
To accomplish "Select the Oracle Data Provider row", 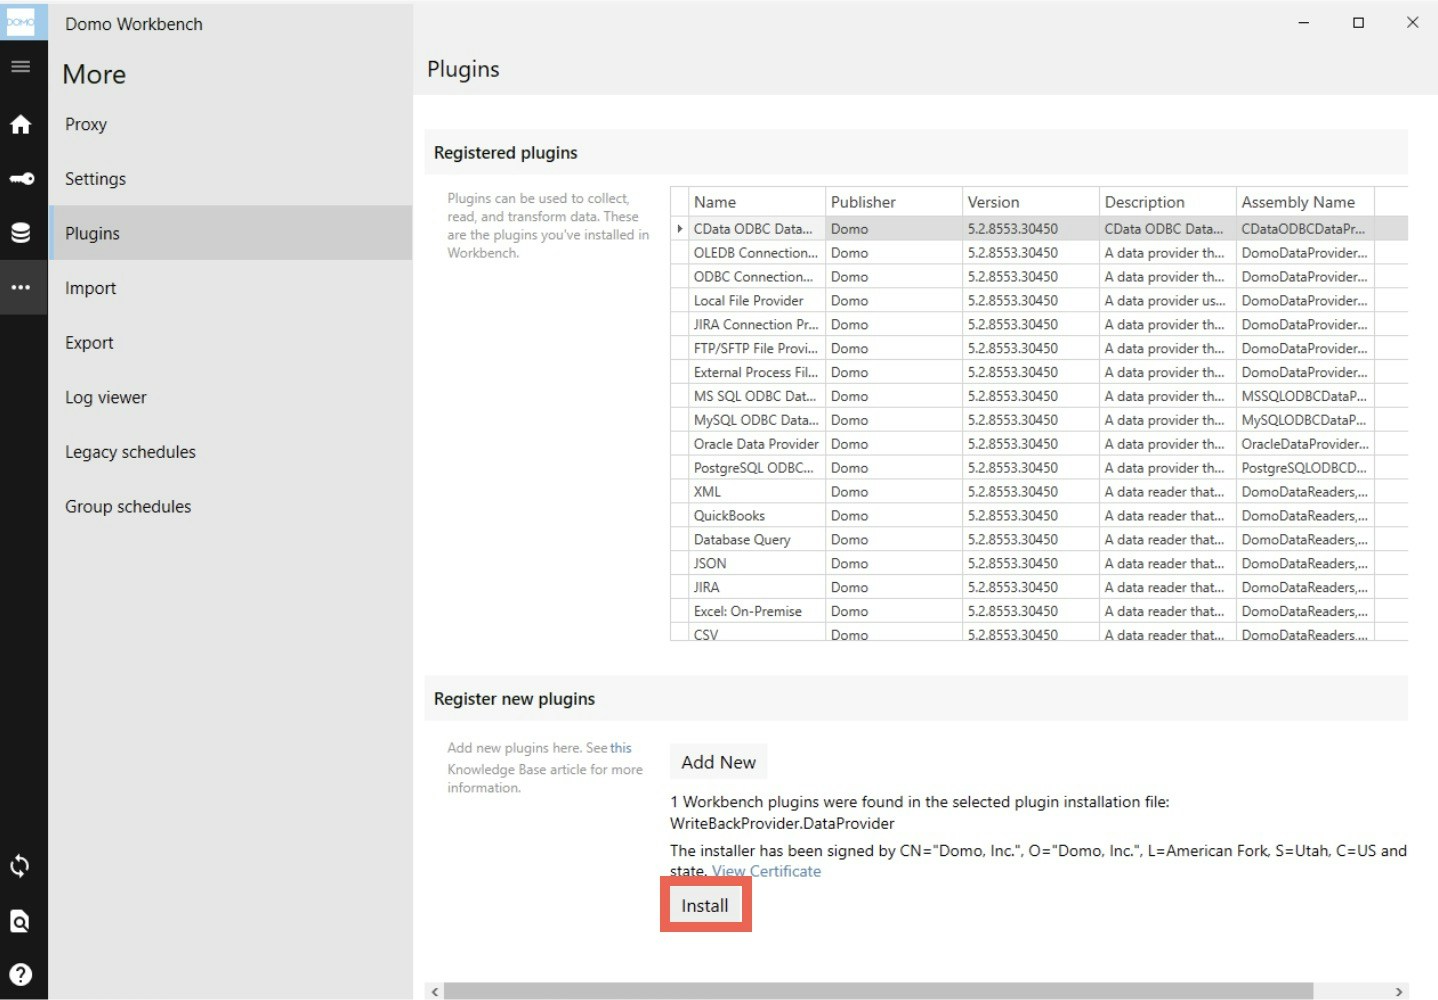I will tap(1039, 444).
